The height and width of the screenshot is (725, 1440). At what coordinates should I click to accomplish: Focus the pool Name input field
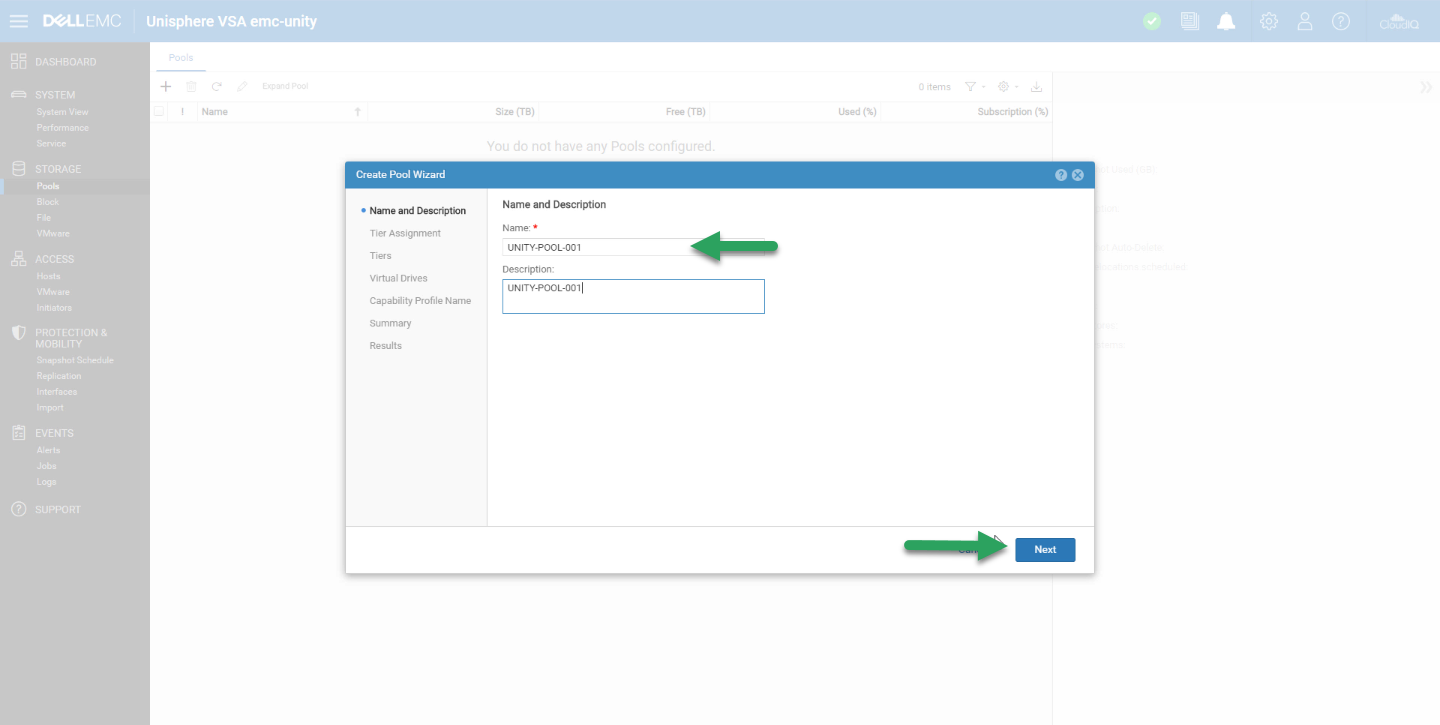633,247
